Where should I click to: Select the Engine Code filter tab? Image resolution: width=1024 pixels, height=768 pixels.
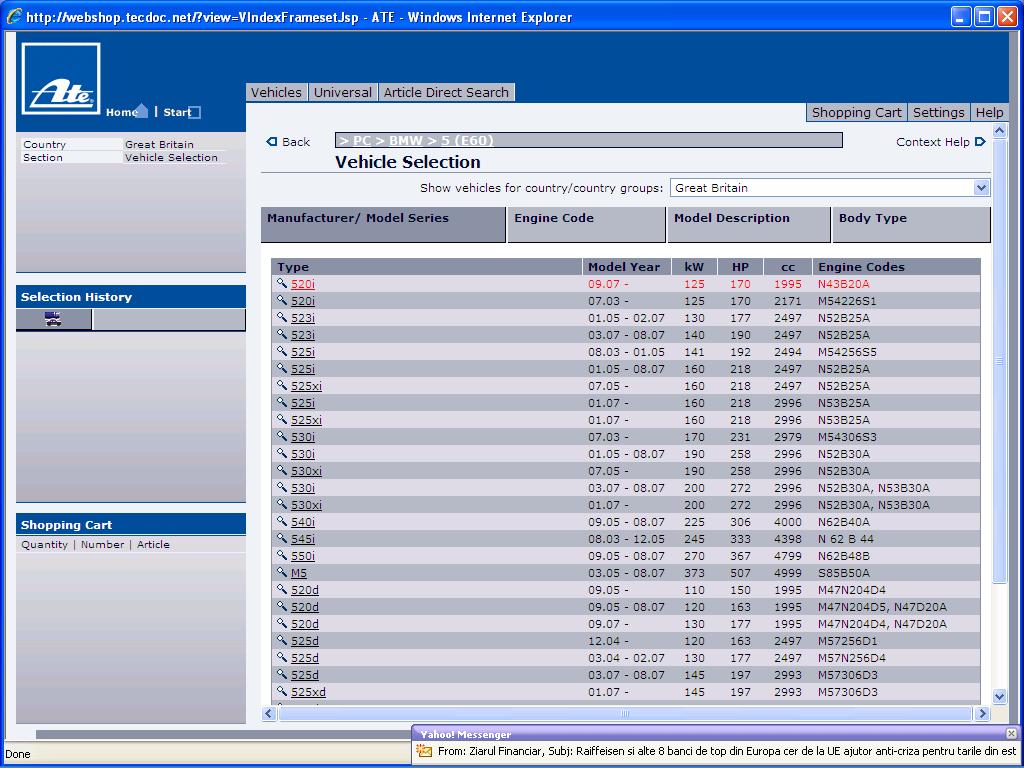pos(586,225)
